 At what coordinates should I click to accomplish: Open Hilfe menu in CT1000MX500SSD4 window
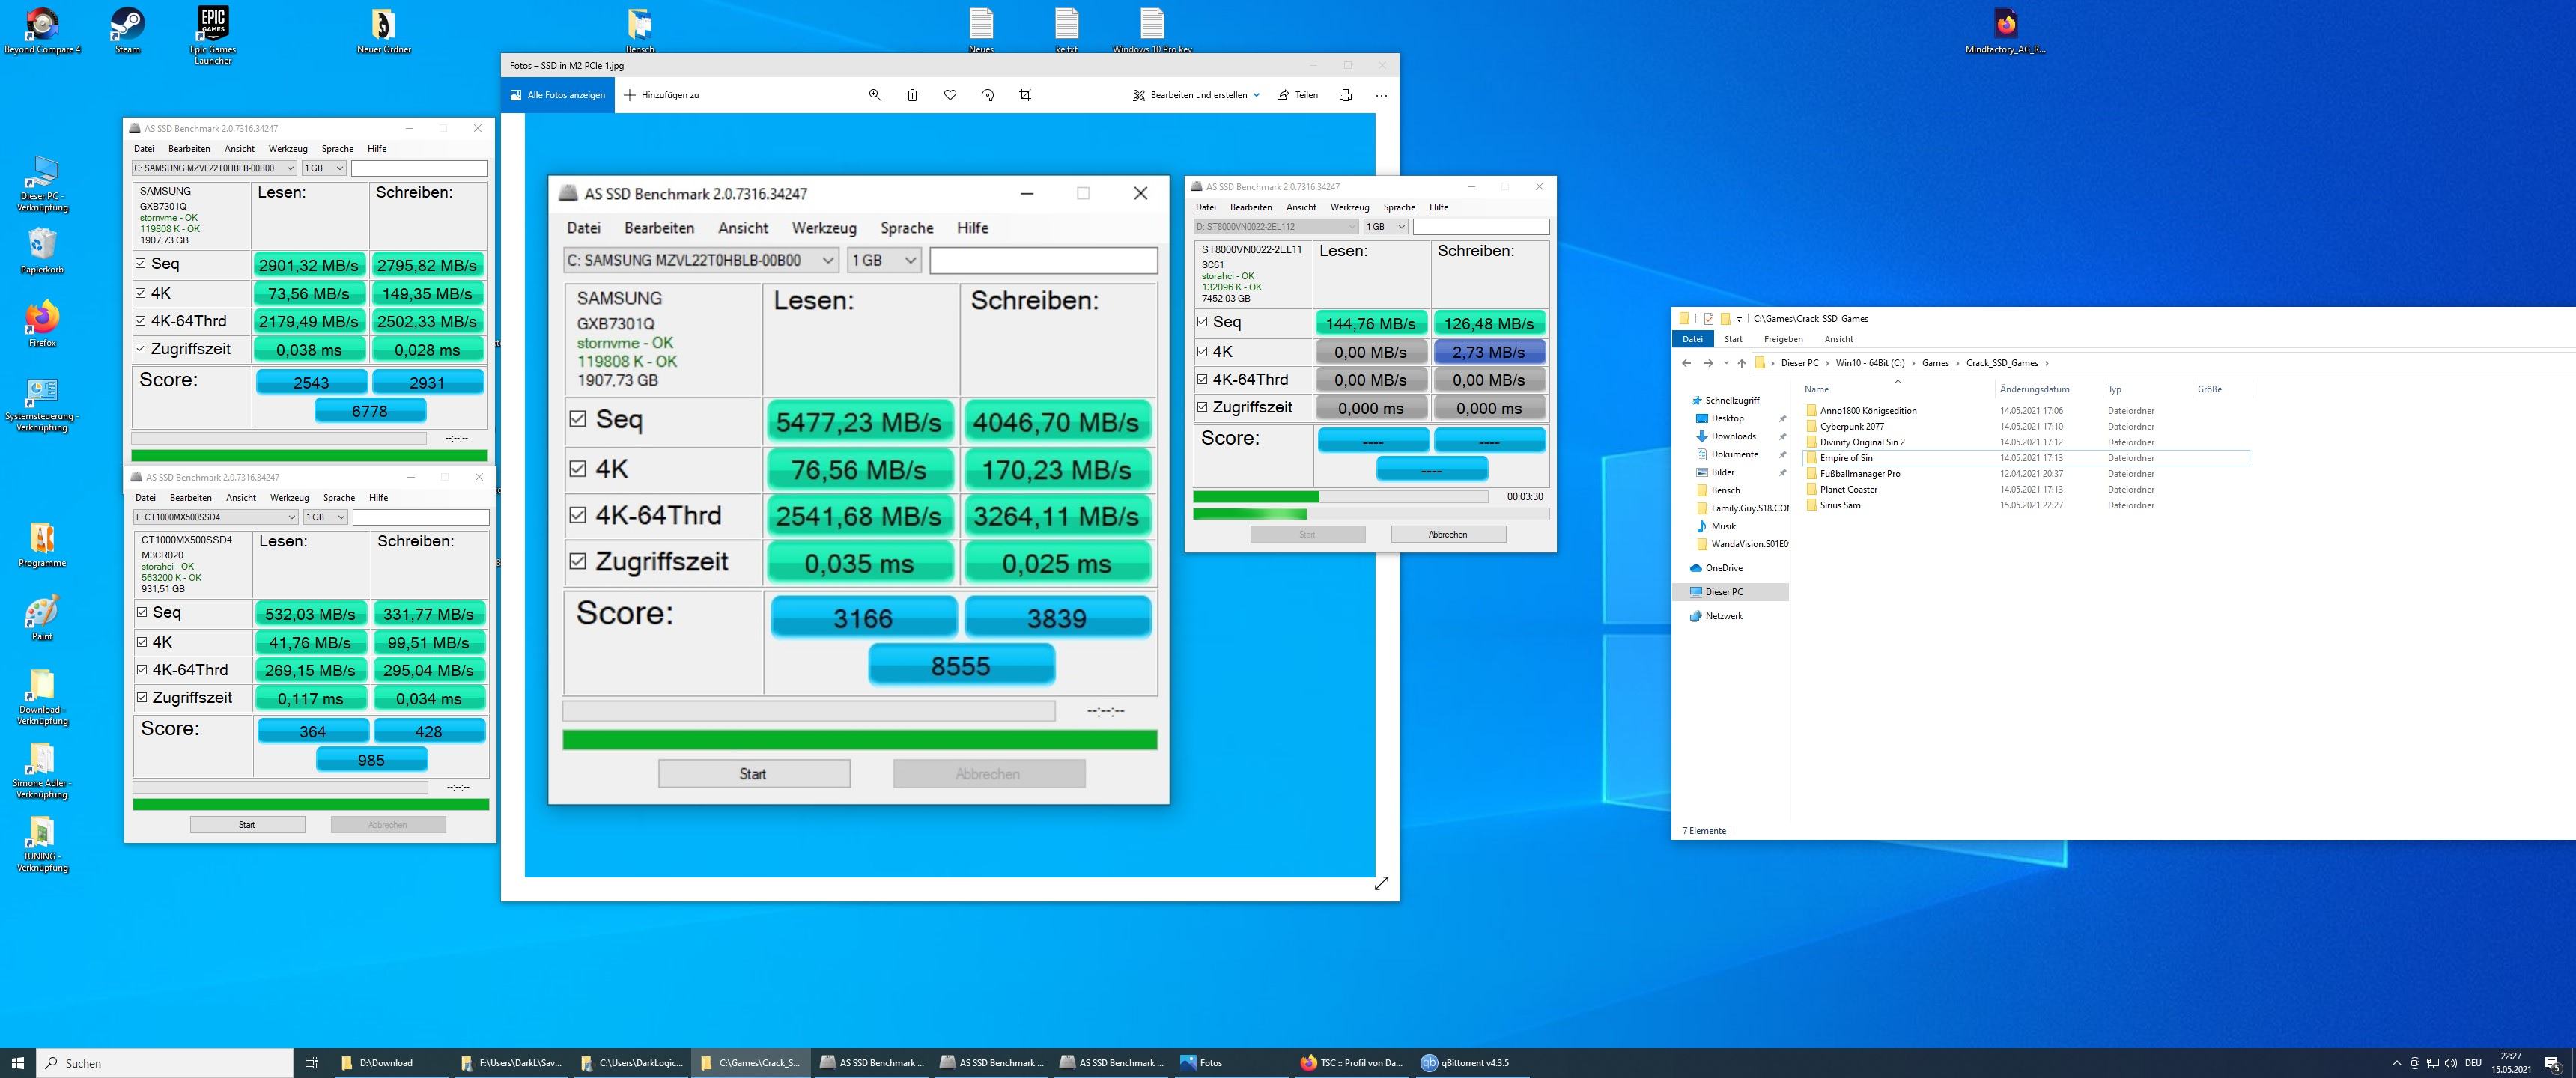click(x=378, y=497)
